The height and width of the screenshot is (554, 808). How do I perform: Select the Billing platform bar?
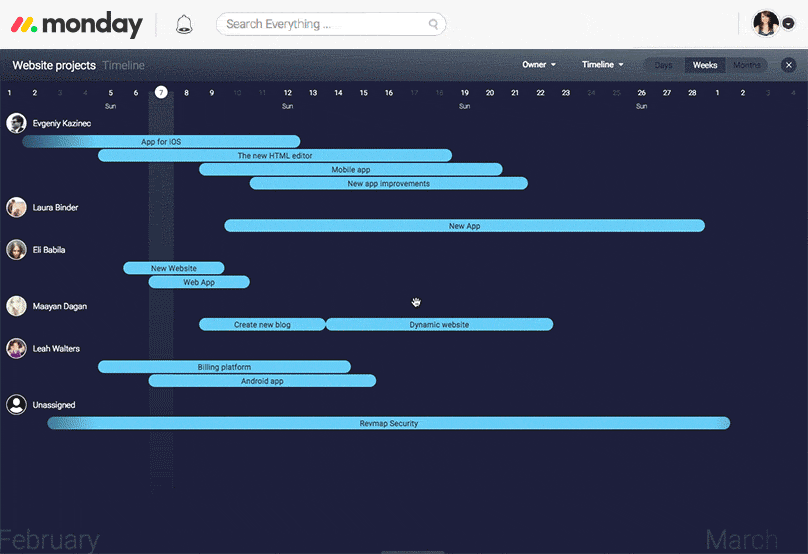224,366
